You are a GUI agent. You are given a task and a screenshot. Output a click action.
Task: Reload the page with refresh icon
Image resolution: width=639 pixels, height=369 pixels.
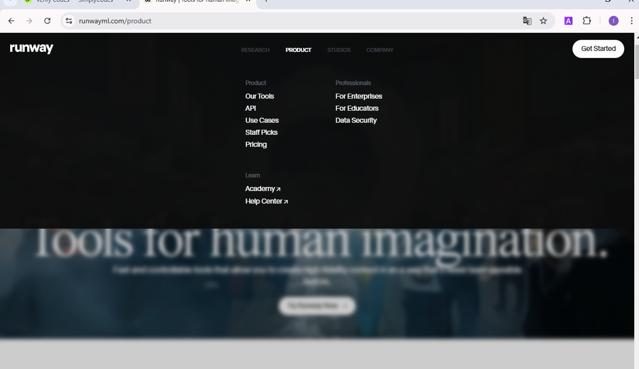(x=47, y=21)
